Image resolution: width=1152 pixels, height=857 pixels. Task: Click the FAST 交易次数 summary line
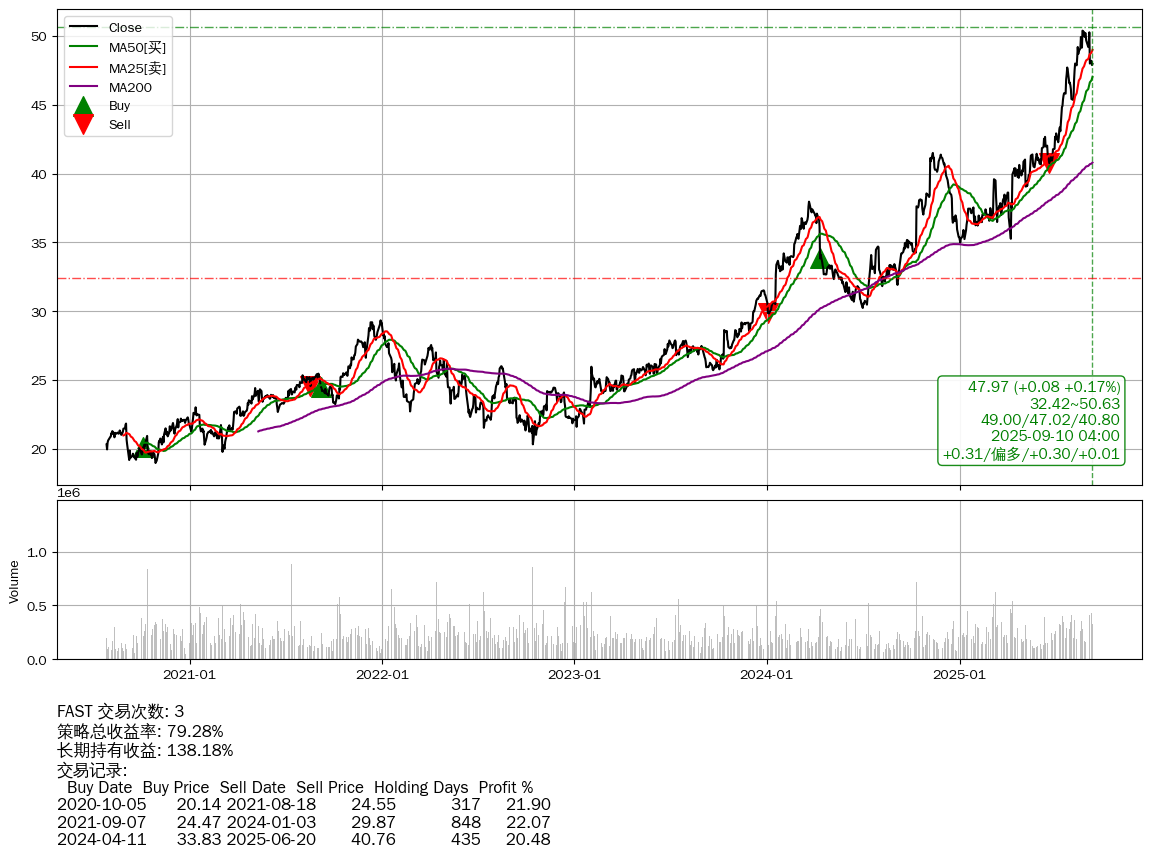[120, 712]
